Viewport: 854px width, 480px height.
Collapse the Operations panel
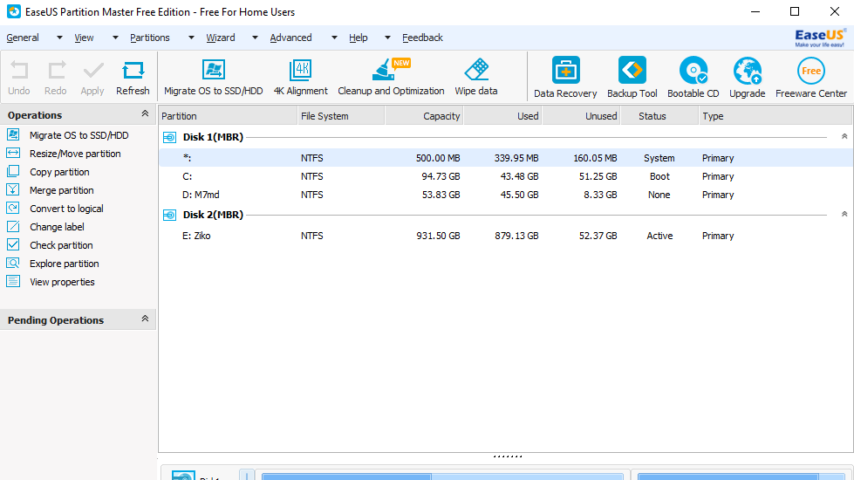[145, 113]
